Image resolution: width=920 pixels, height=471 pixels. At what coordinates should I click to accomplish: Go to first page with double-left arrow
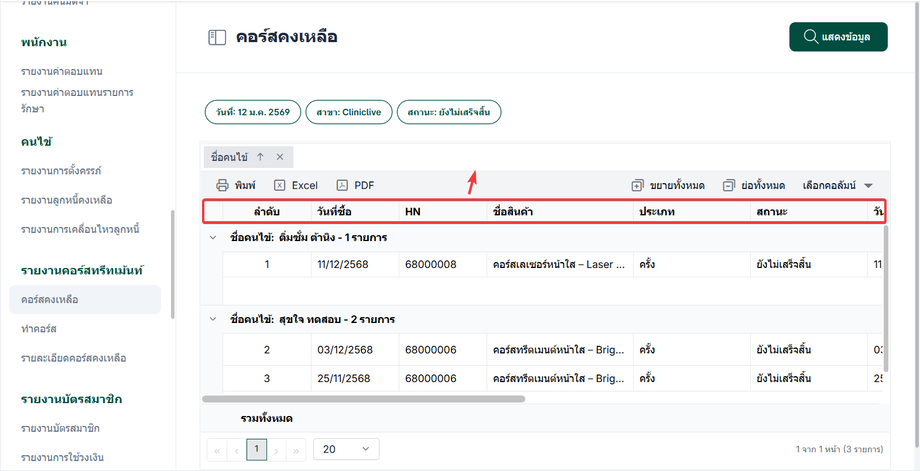pyautogui.click(x=218, y=450)
